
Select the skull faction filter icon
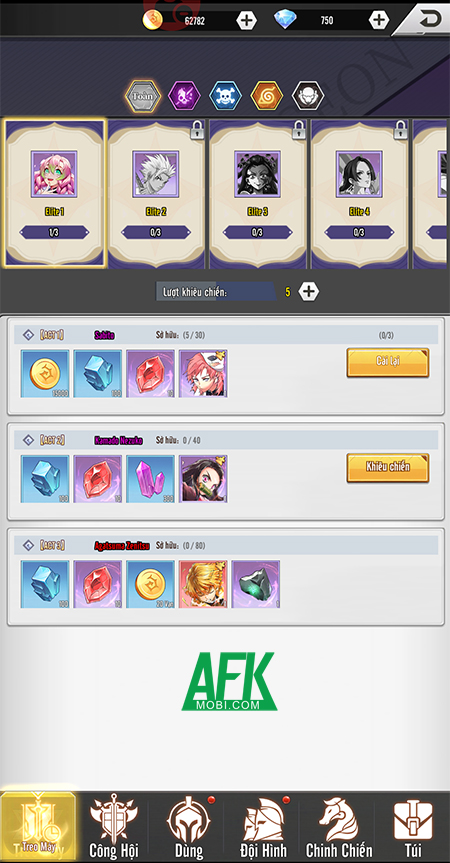click(x=226, y=96)
